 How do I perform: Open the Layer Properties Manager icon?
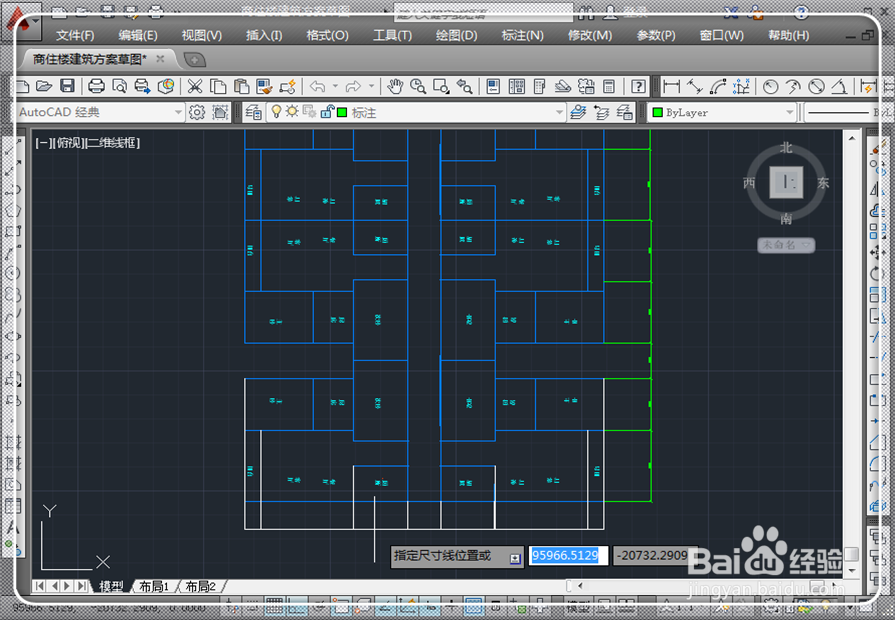coord(253,112)
